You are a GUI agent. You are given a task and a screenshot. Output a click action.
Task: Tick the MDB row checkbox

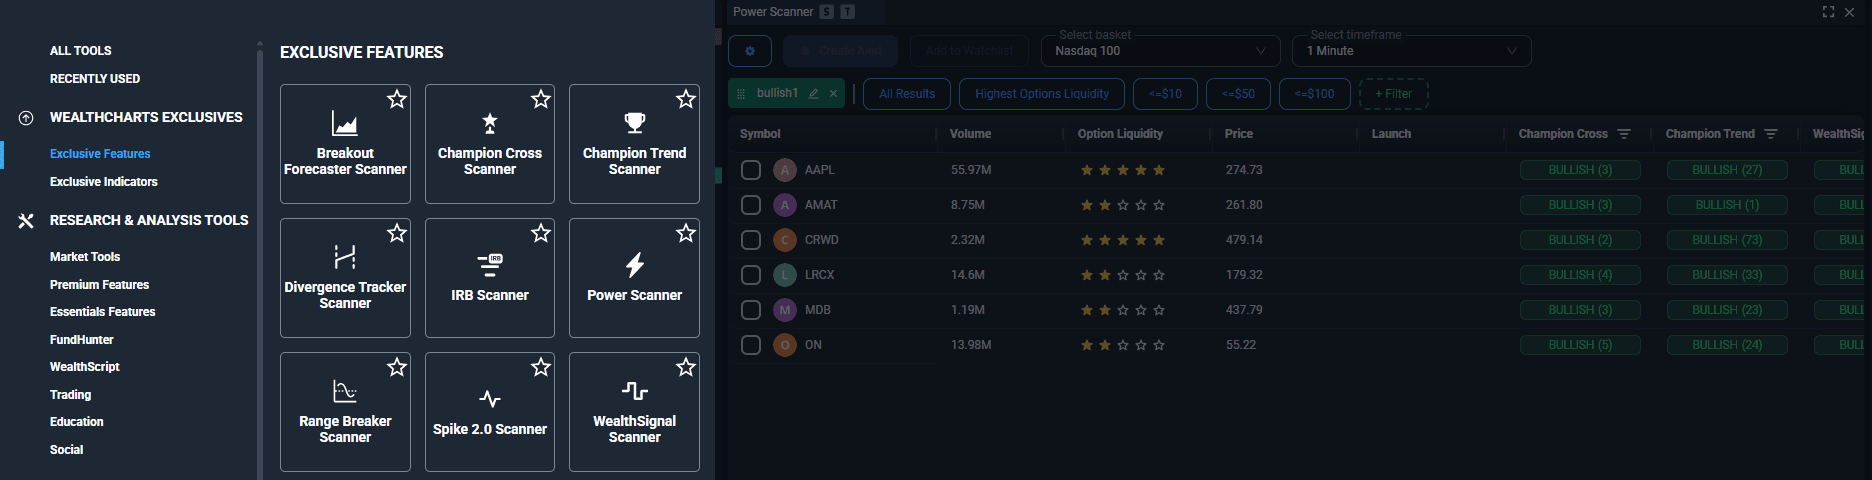[751, 310]
